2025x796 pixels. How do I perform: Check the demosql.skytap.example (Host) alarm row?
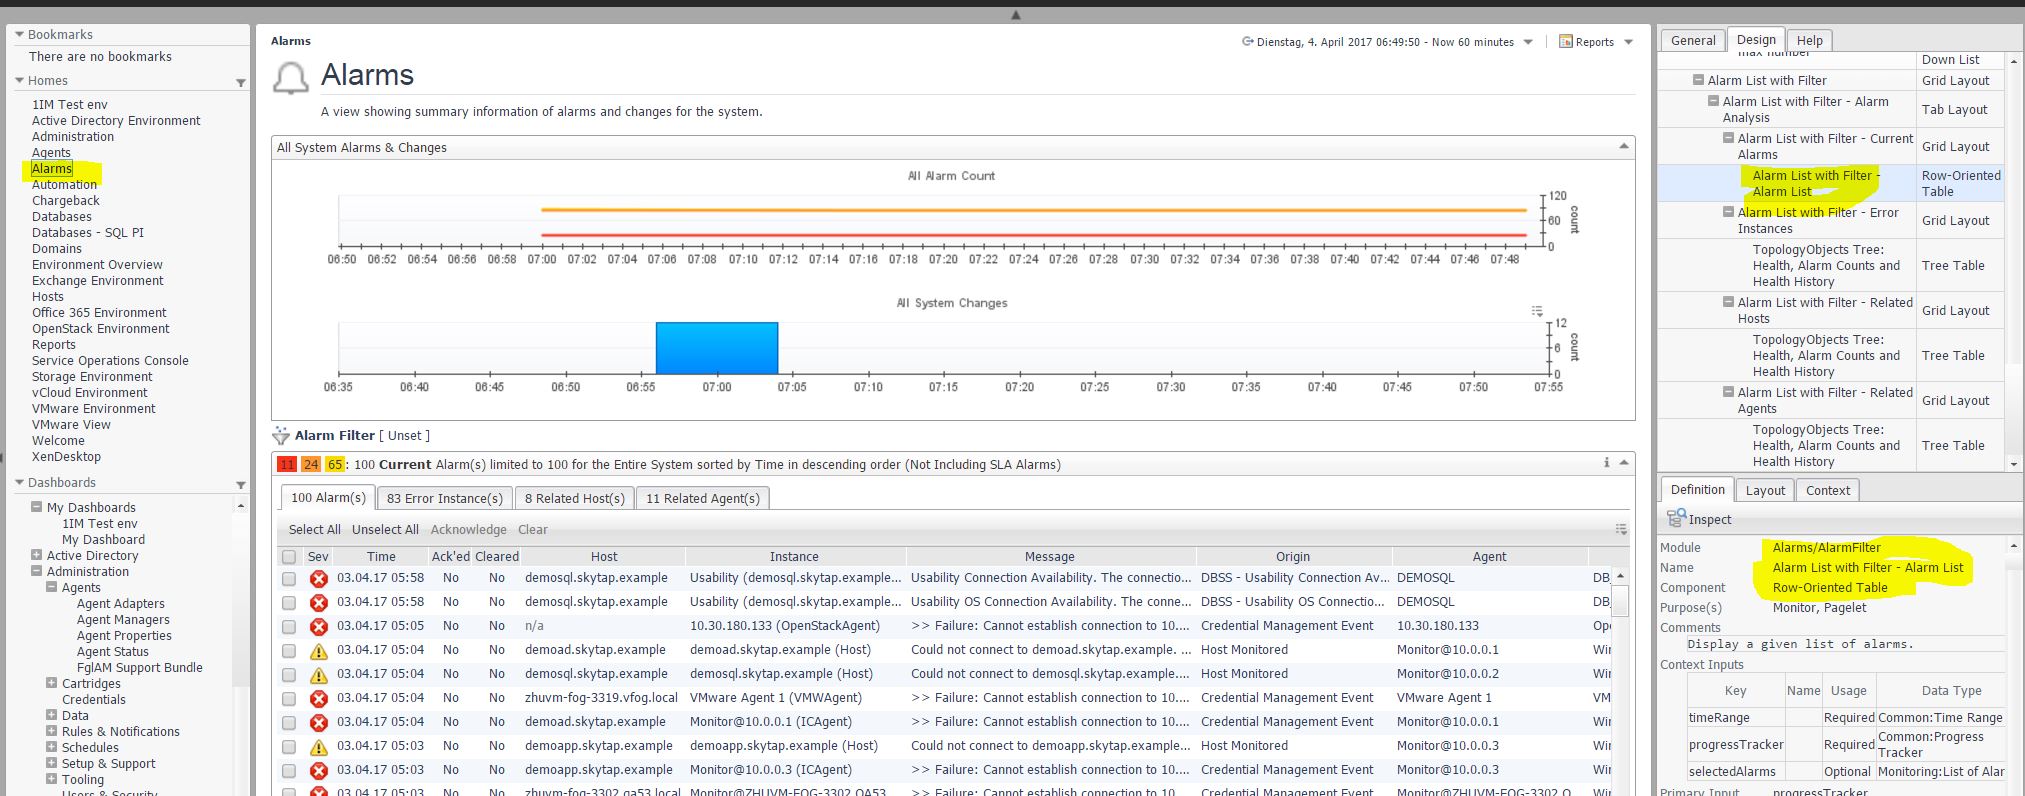pyautogui.click(x=289, y=674)
